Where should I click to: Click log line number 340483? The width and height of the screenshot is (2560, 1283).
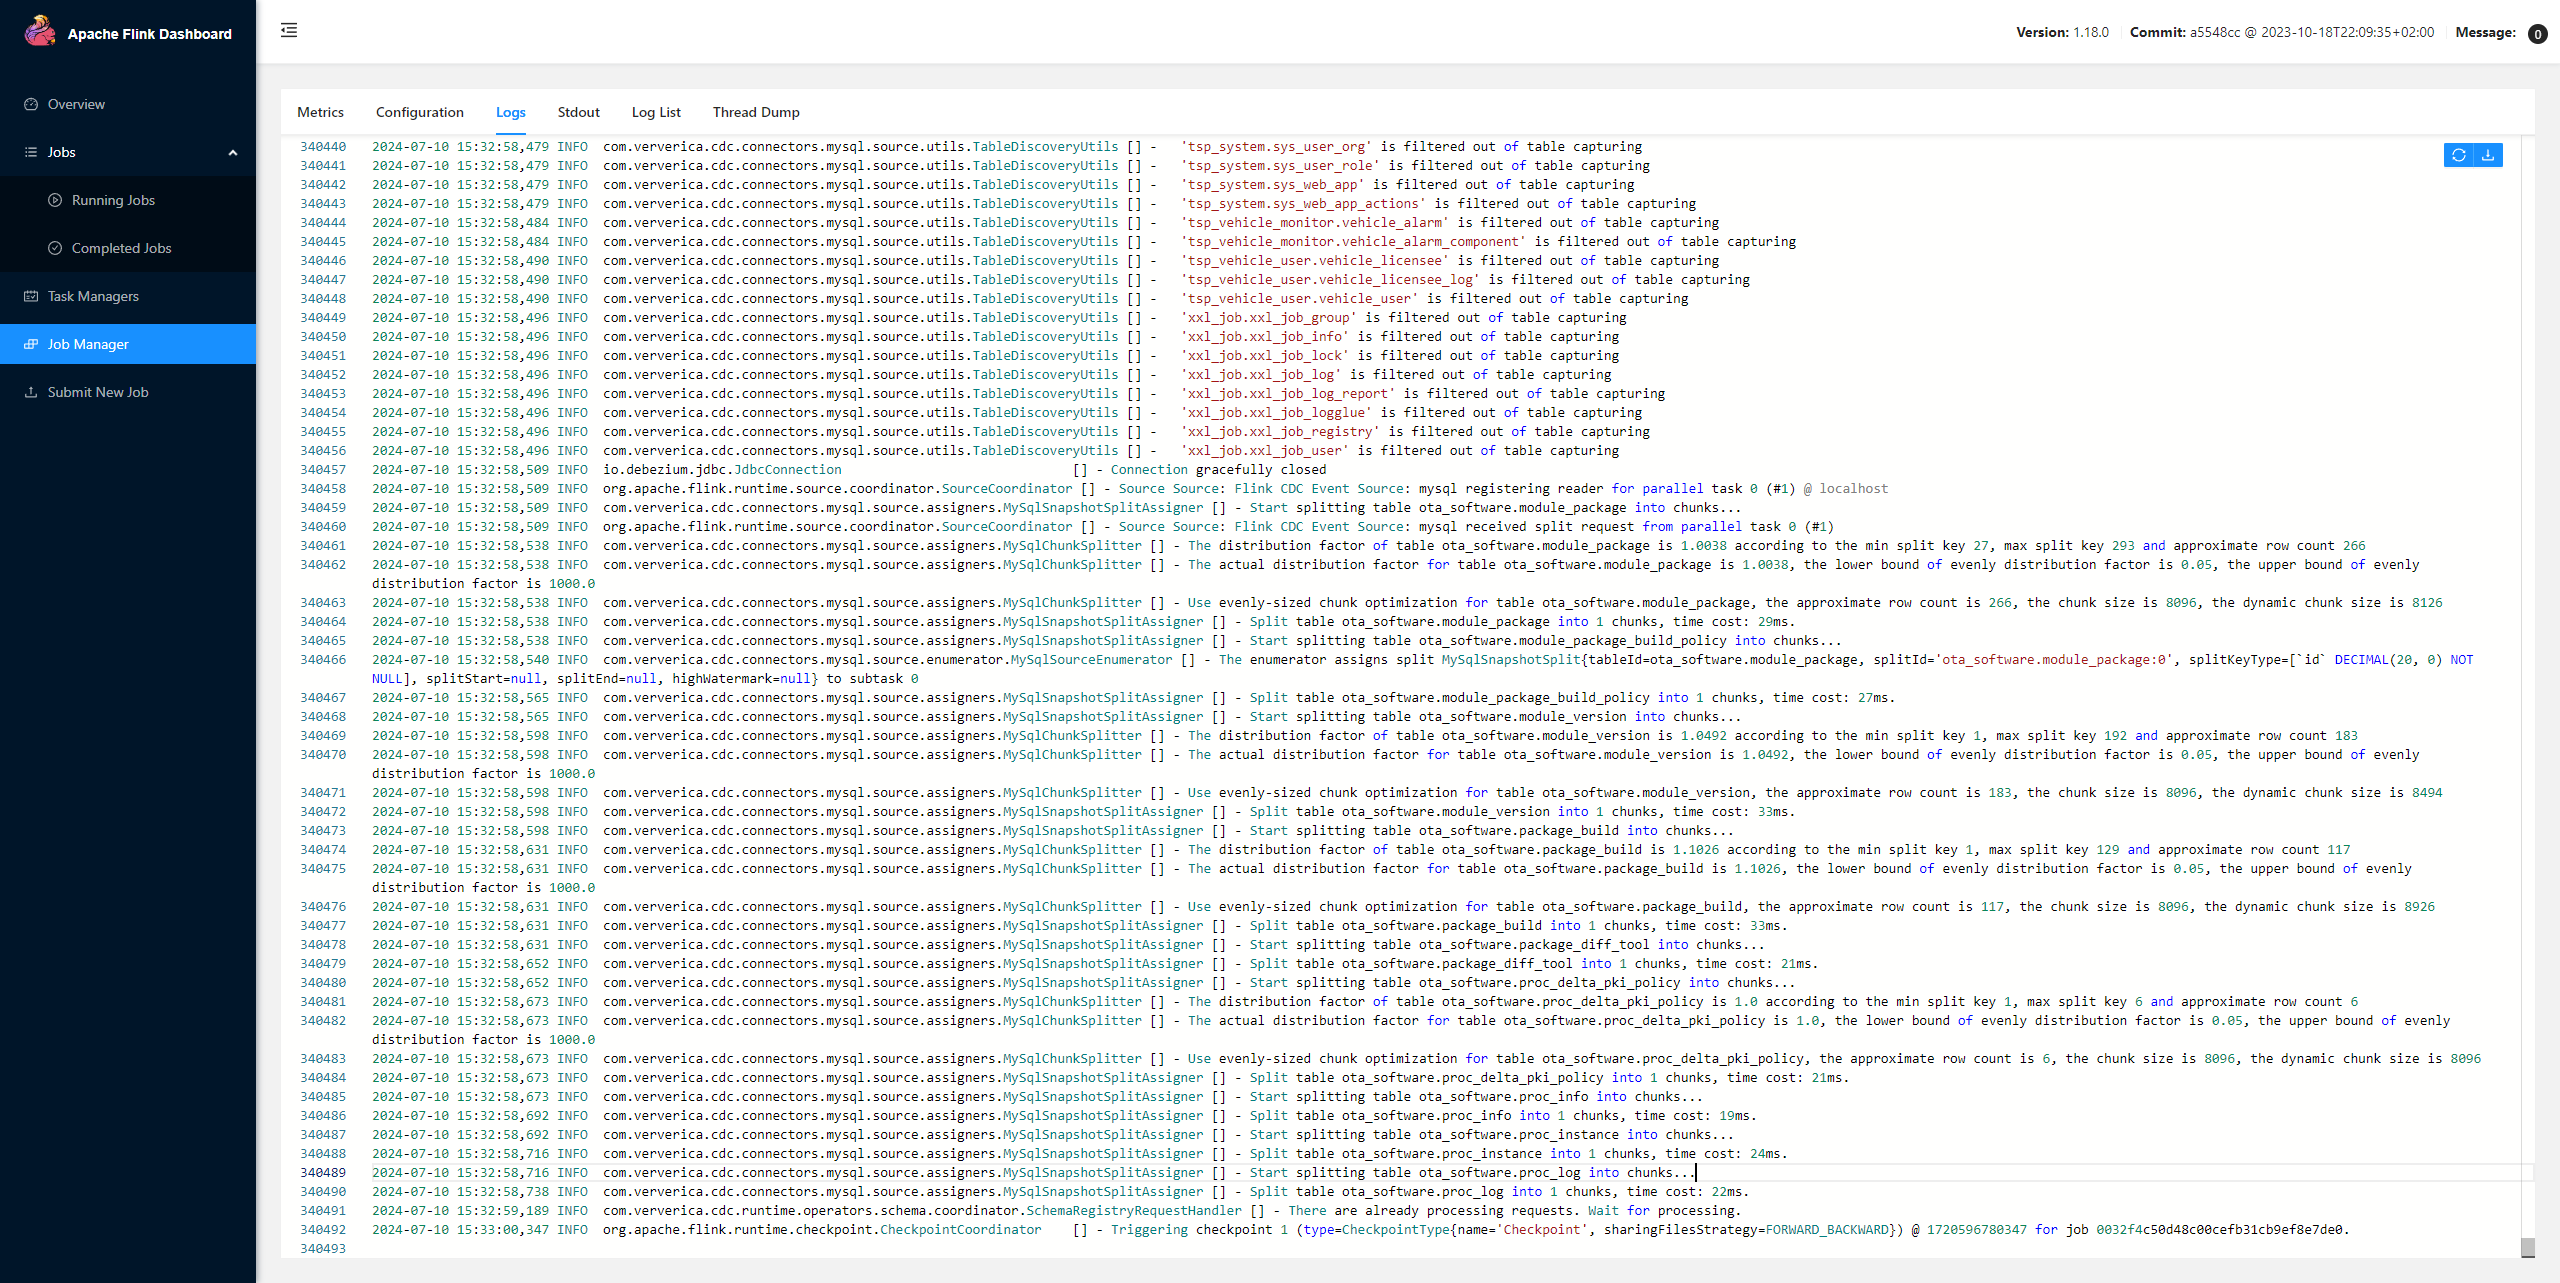323,1058
